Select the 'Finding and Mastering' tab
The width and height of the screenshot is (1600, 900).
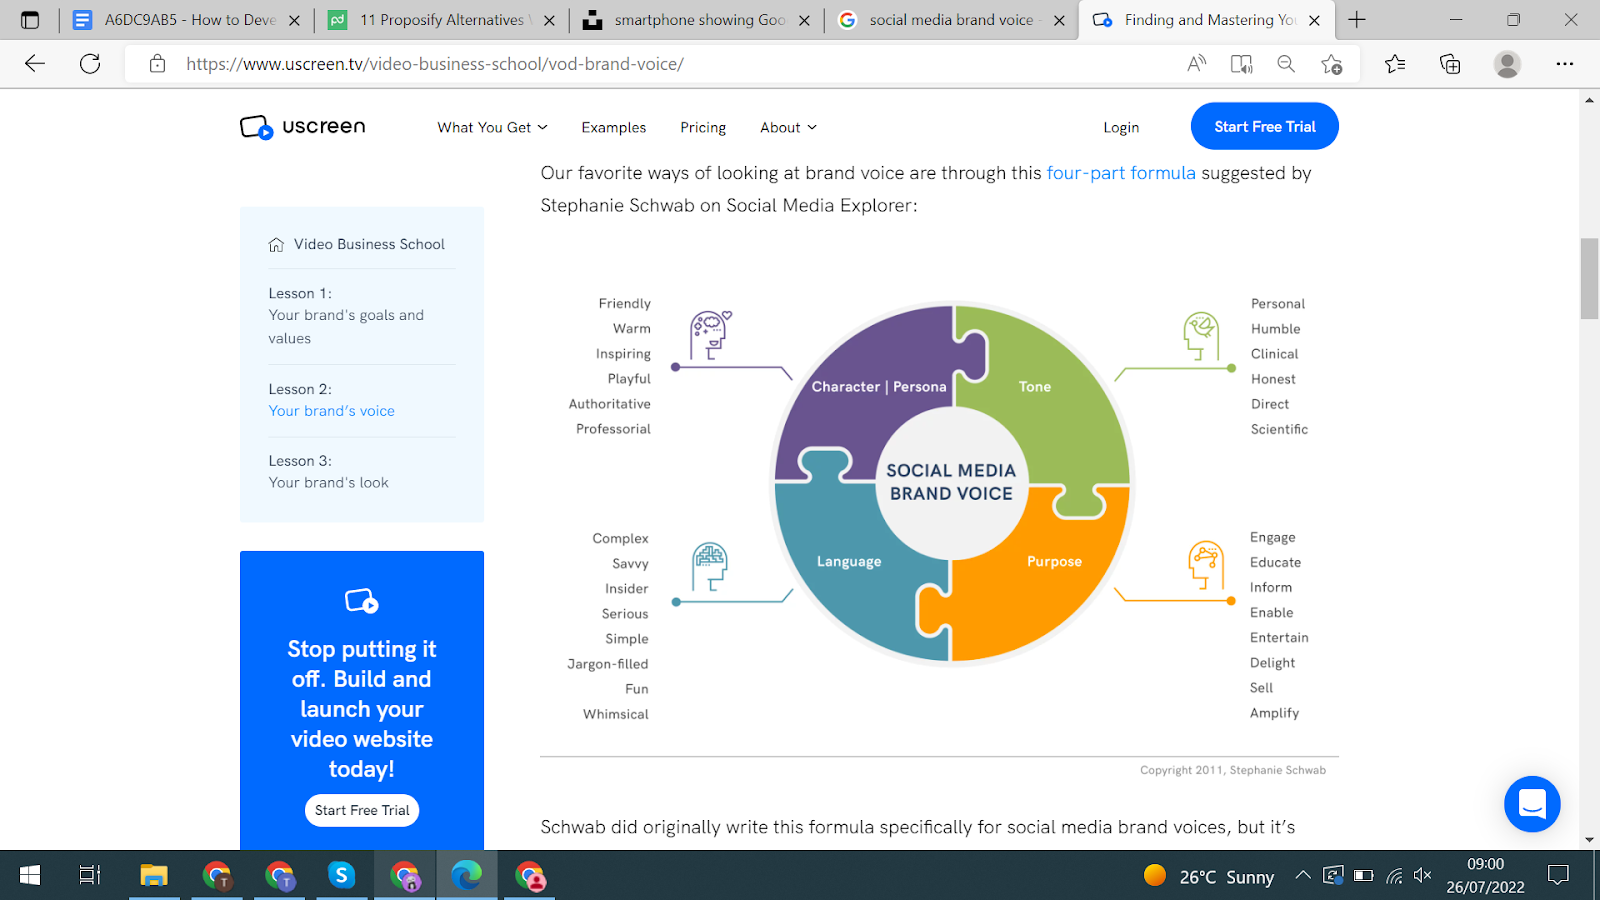click(x=1207, y=20)
